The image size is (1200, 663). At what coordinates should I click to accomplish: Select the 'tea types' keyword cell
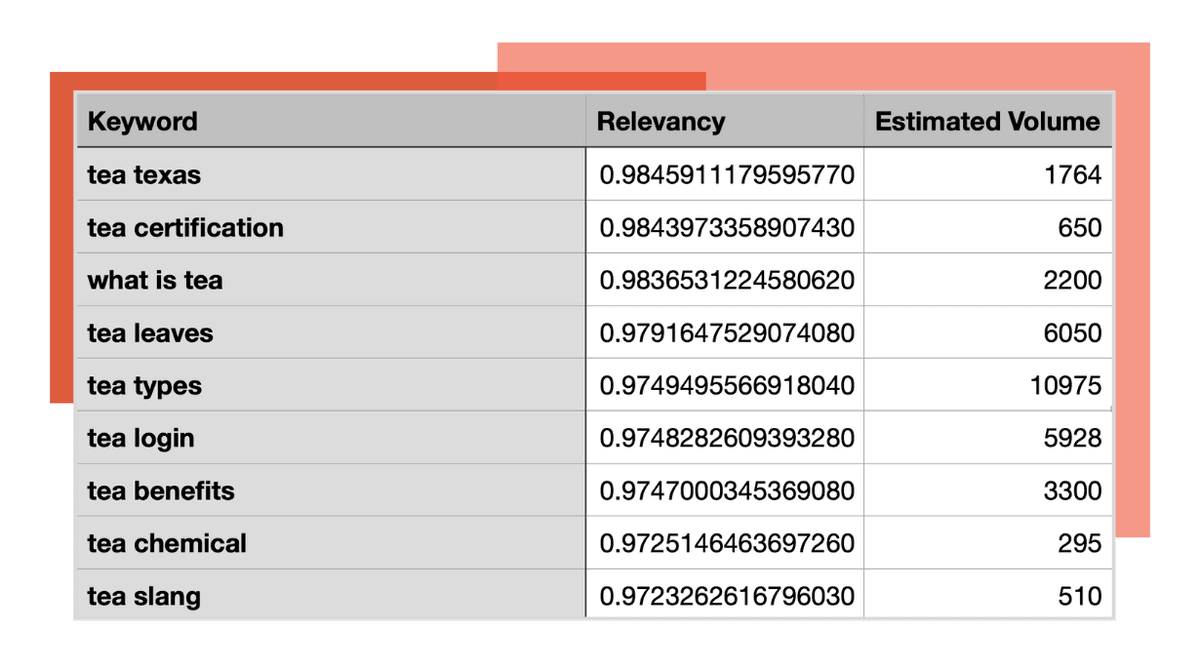point(144,386)
